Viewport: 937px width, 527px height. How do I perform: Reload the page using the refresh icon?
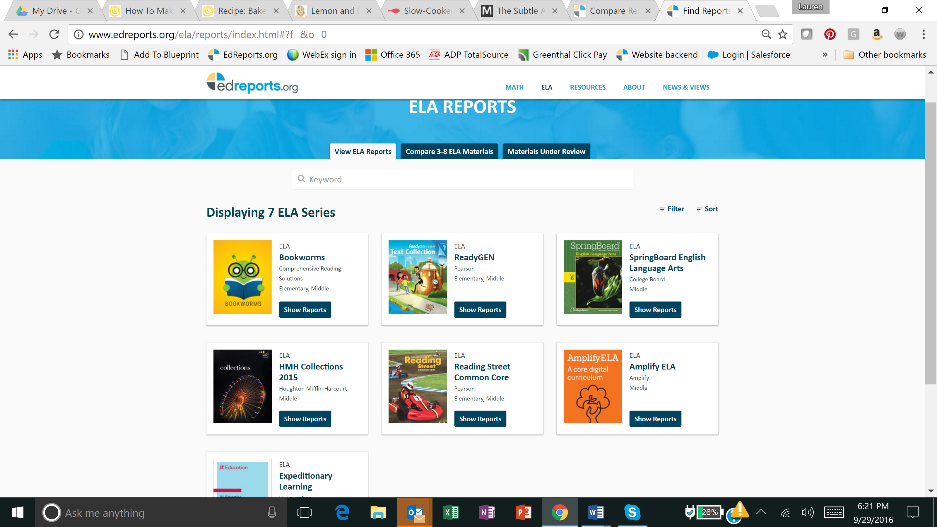(54, 34)
